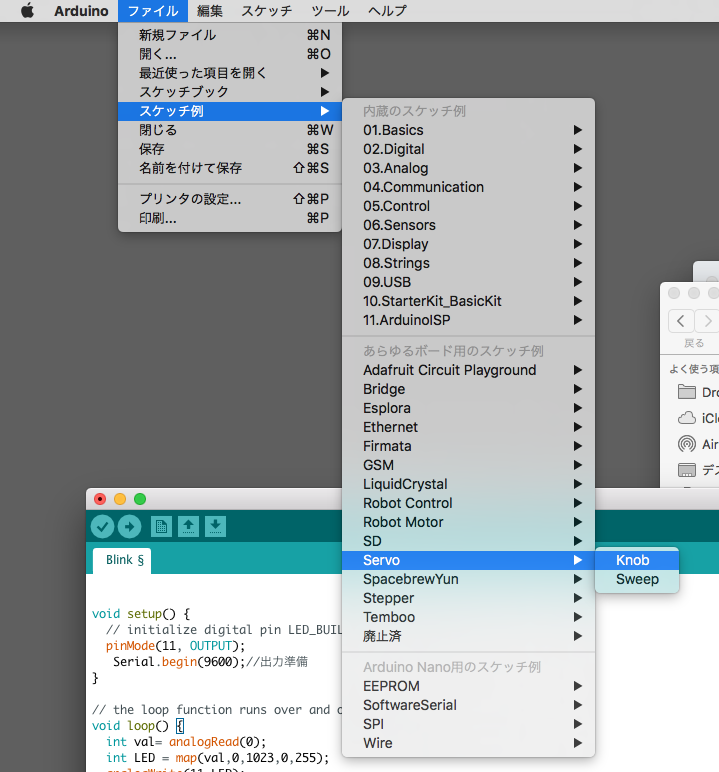The height and width of the screenshot is (772, 719).
Task: Open Adafruit Circuit Playground examples
Action: tap(468, 370)
